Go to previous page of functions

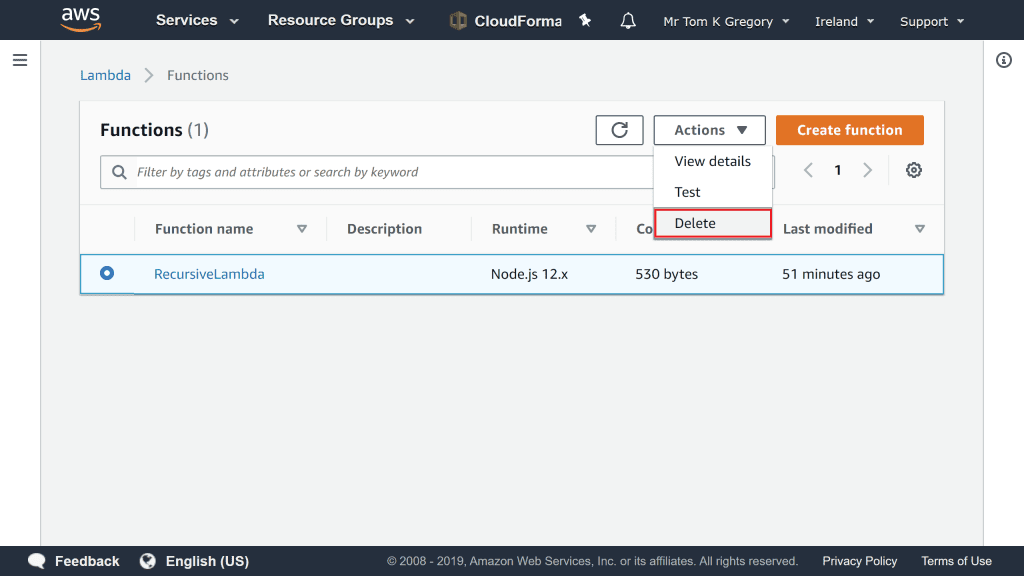(x=808, y=171)
